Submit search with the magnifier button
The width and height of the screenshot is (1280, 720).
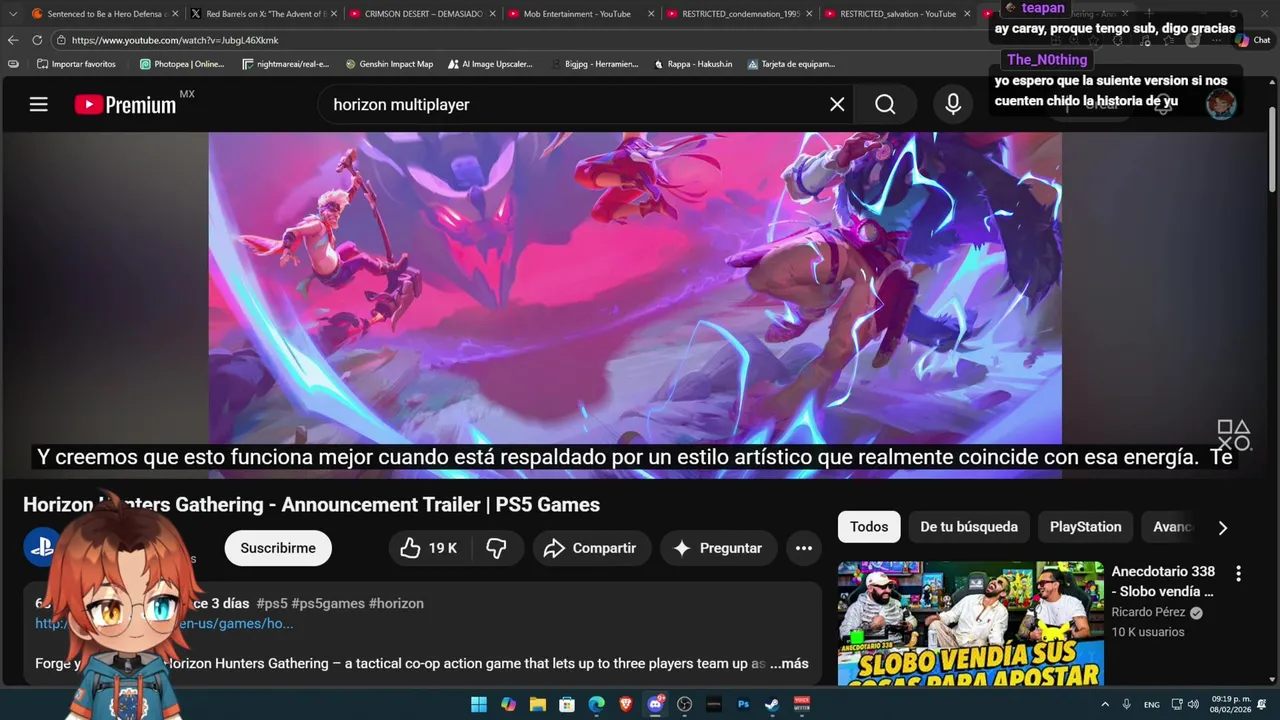coord(885,104)
